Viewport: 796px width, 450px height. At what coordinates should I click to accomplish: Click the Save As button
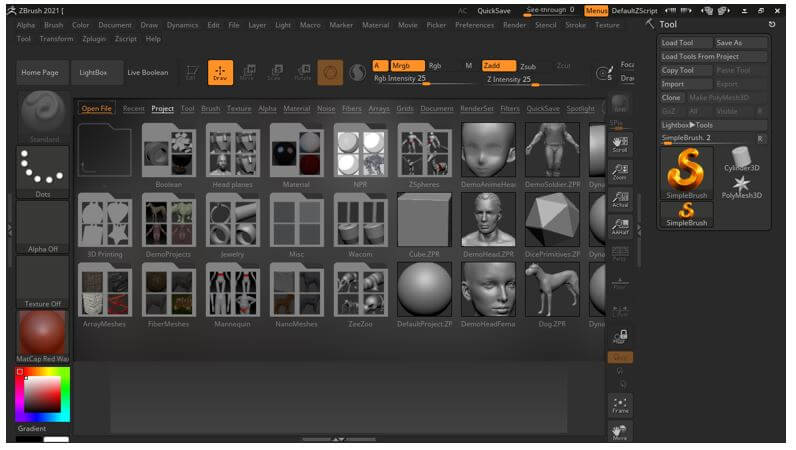741,43
